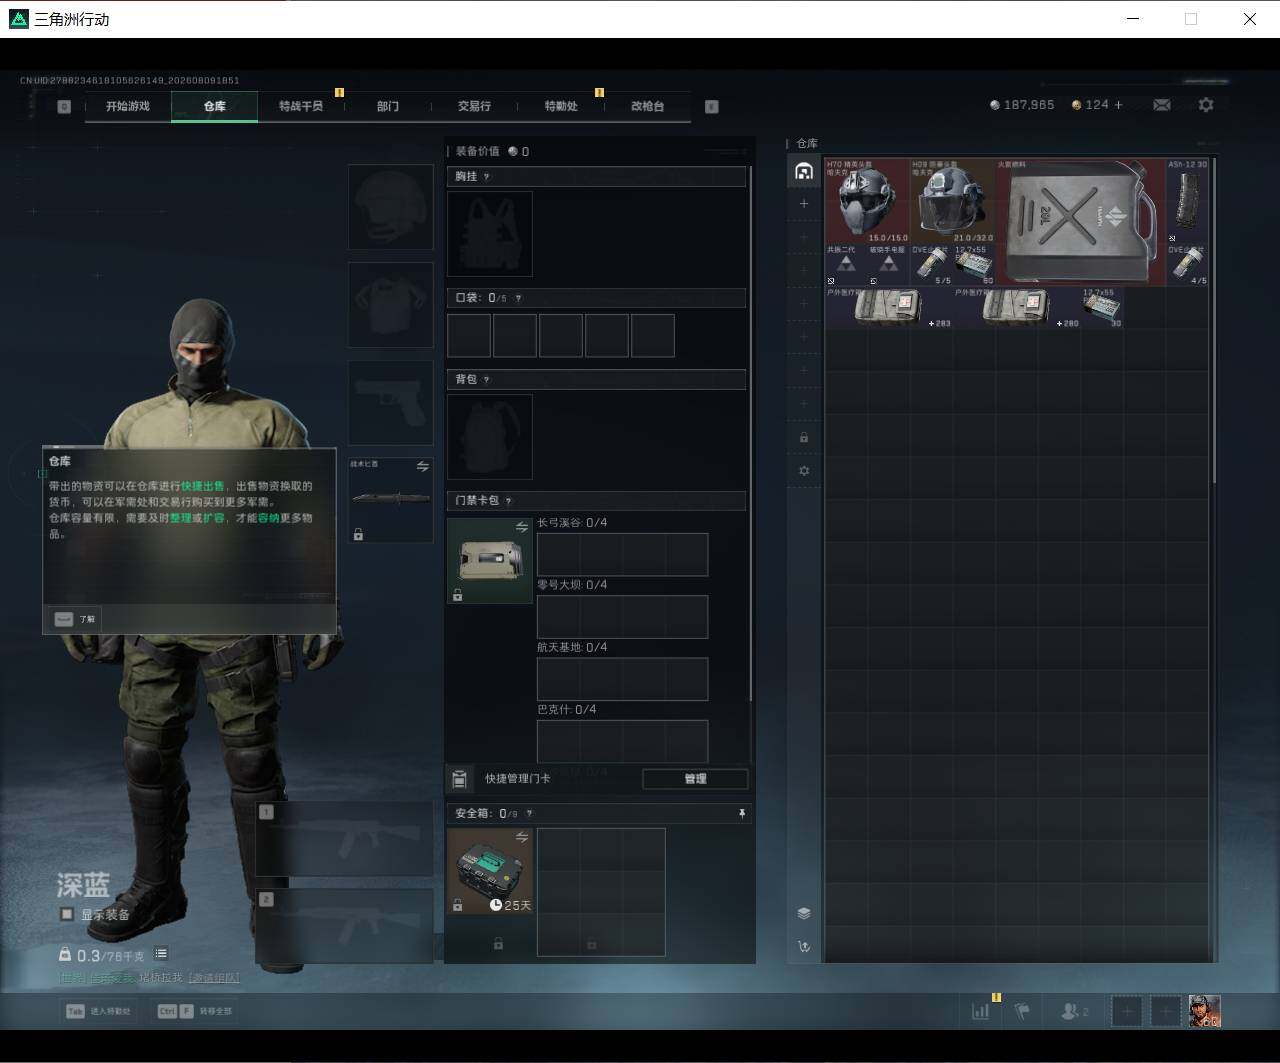Screen dimensions: 1280x1063
Task: Click the stacked layers sort icon
Action: (804, 913)
